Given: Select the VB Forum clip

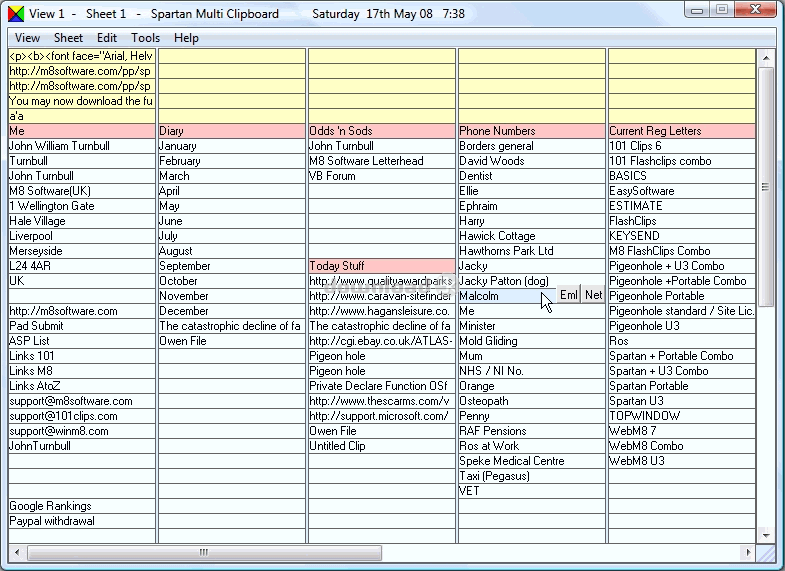Looking at the screenshot, I should (381, 176).
